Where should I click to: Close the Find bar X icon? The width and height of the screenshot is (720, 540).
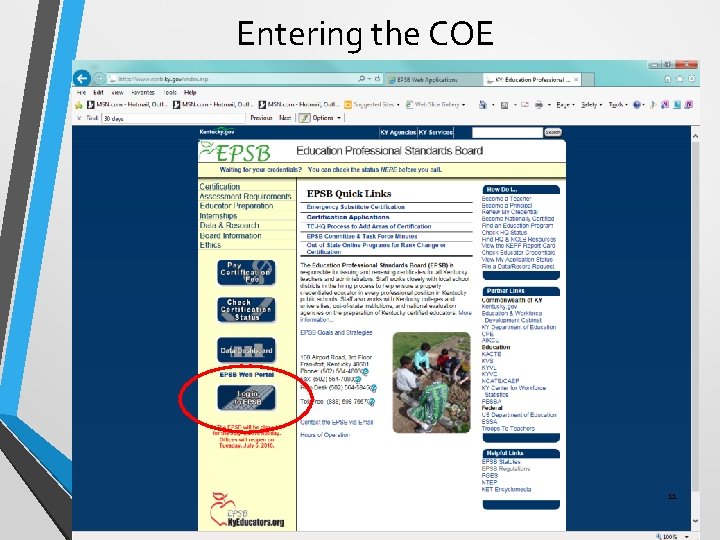79,118
